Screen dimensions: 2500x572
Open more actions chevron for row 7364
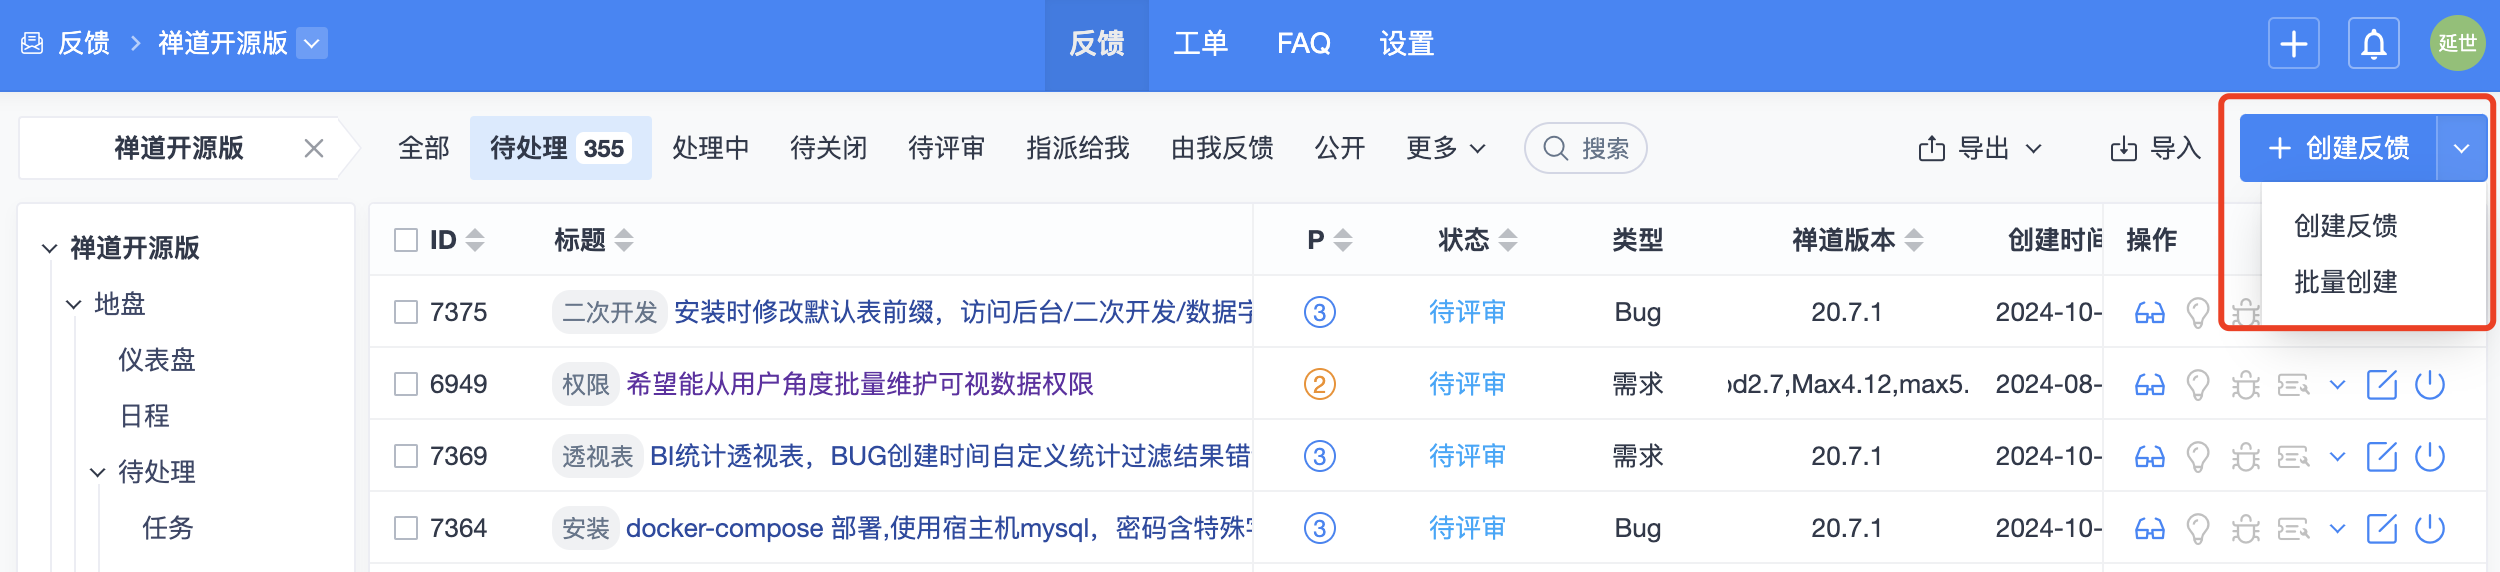pyautogui.click(x=2337, y=529)
